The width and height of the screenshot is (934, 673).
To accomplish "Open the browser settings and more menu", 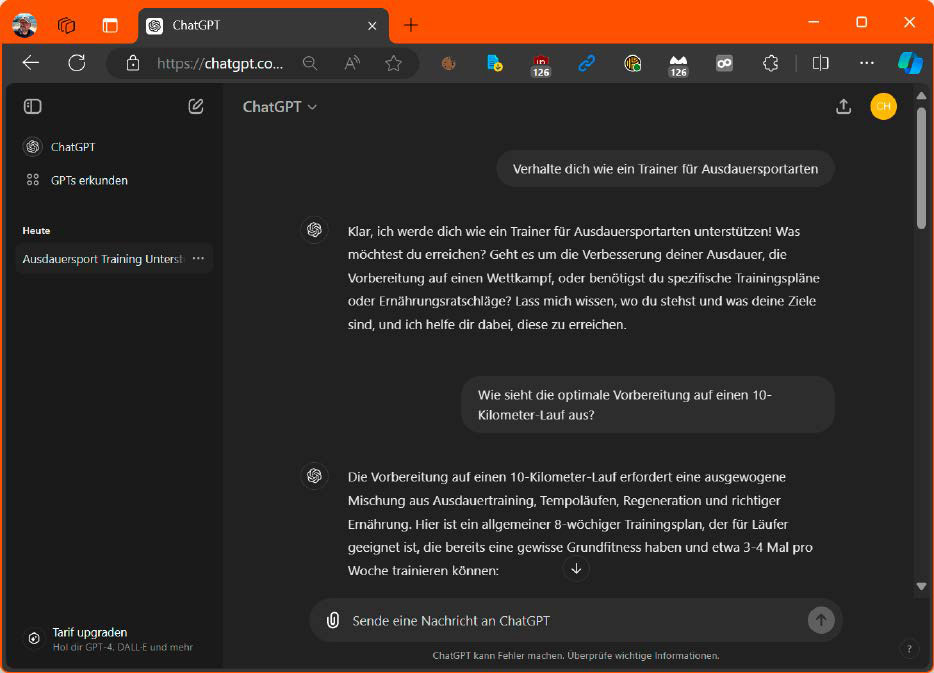I will pos(867,63).
